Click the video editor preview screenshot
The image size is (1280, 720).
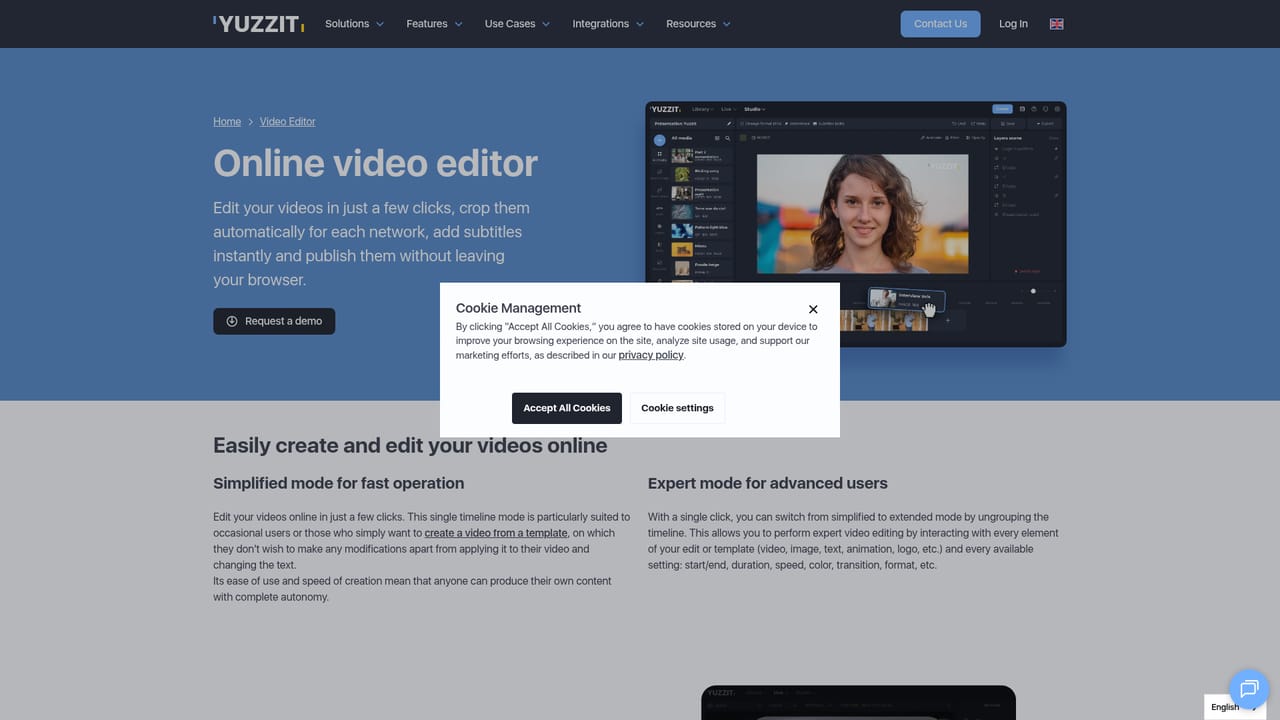click(x=856, y=224)
